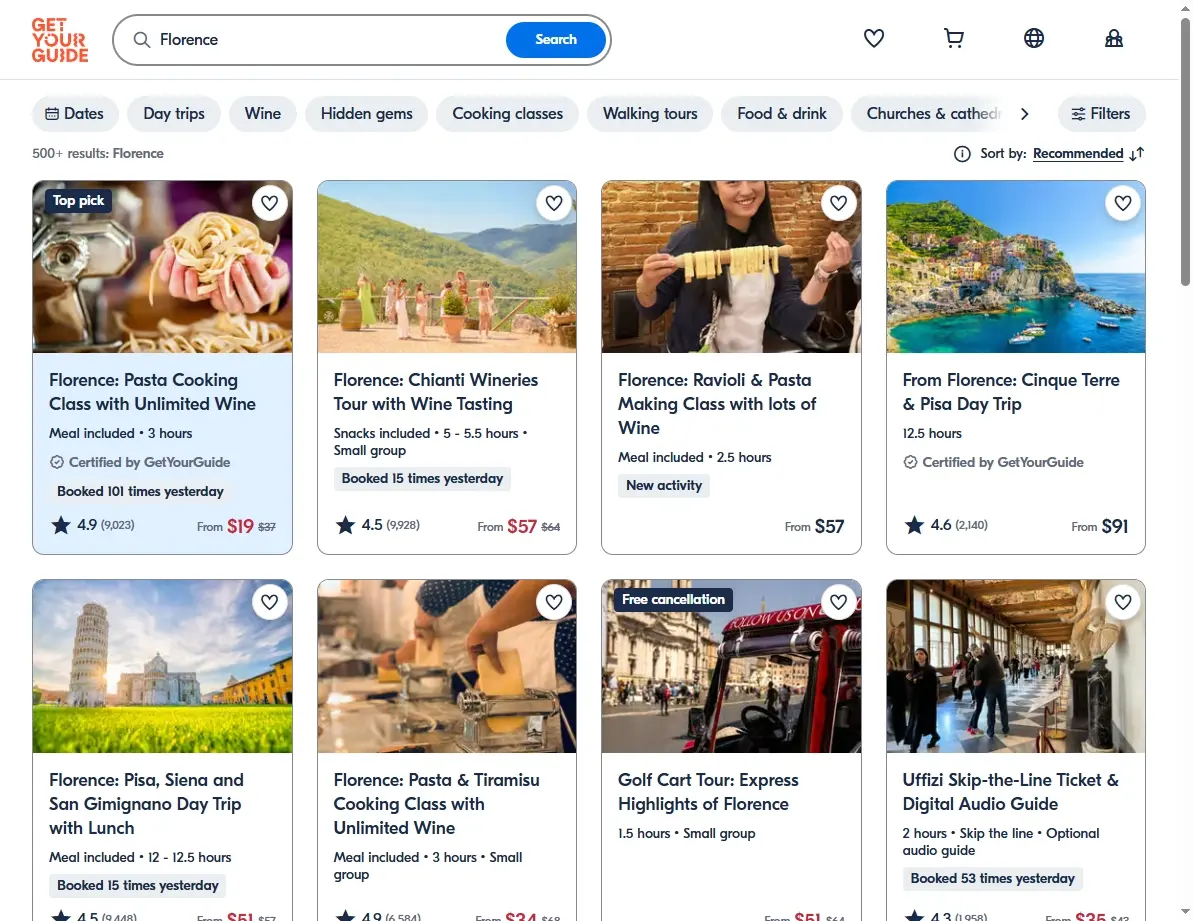Click the From $19 price
The height and width of the screenshot is (921, 1193).
[x=236, y=526]
